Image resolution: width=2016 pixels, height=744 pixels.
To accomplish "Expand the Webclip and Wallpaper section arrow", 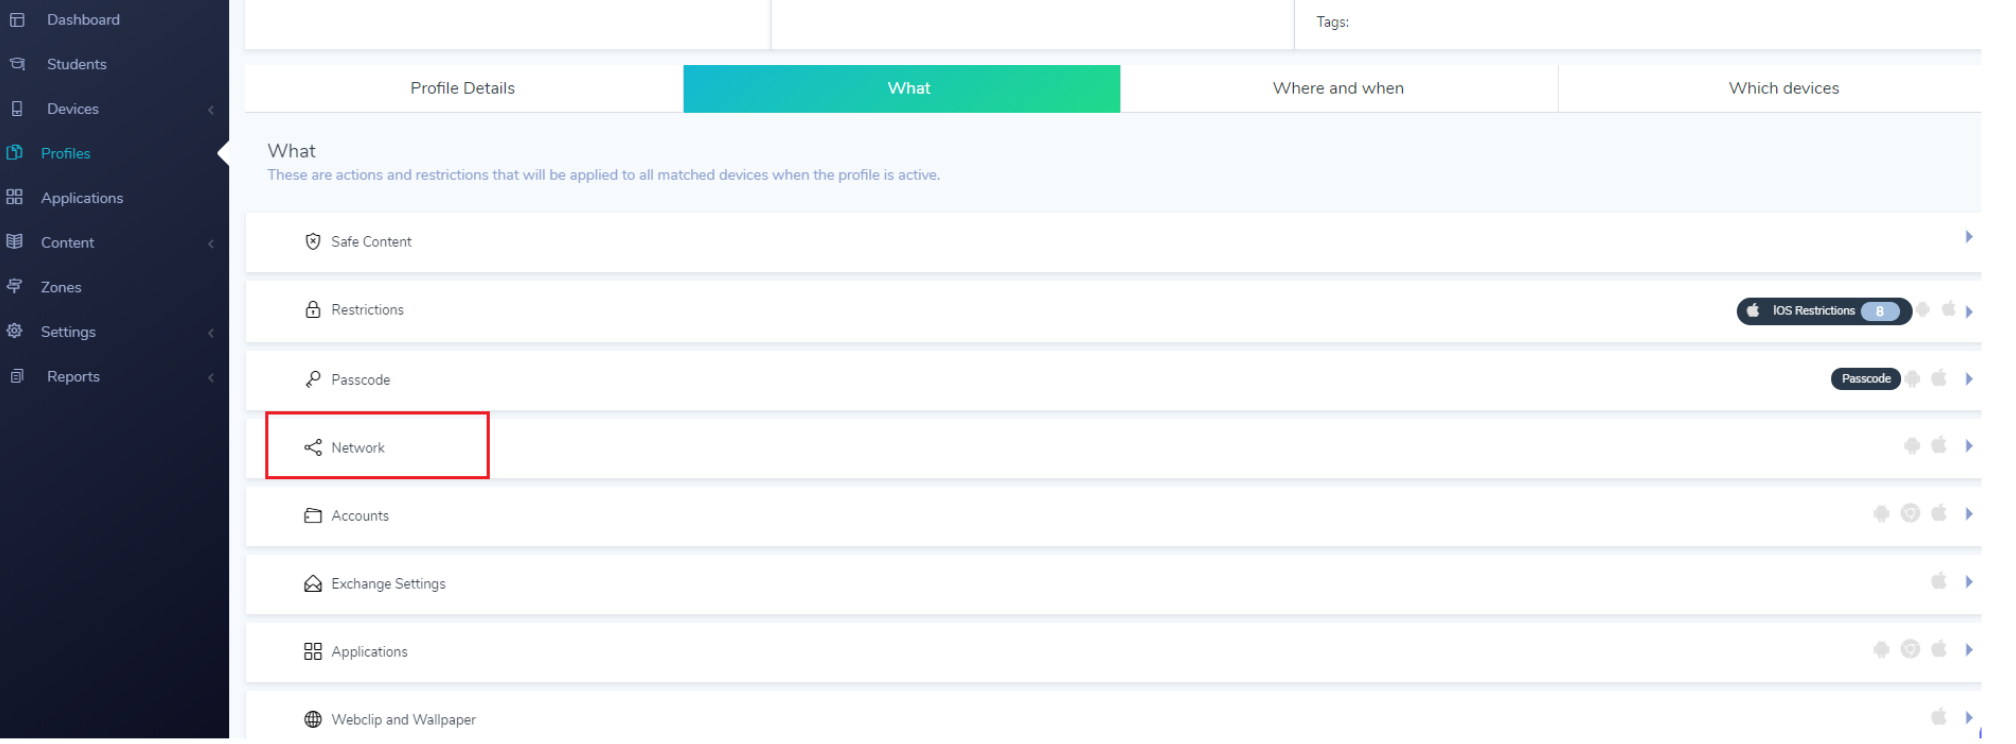I will pos(1969,718).
